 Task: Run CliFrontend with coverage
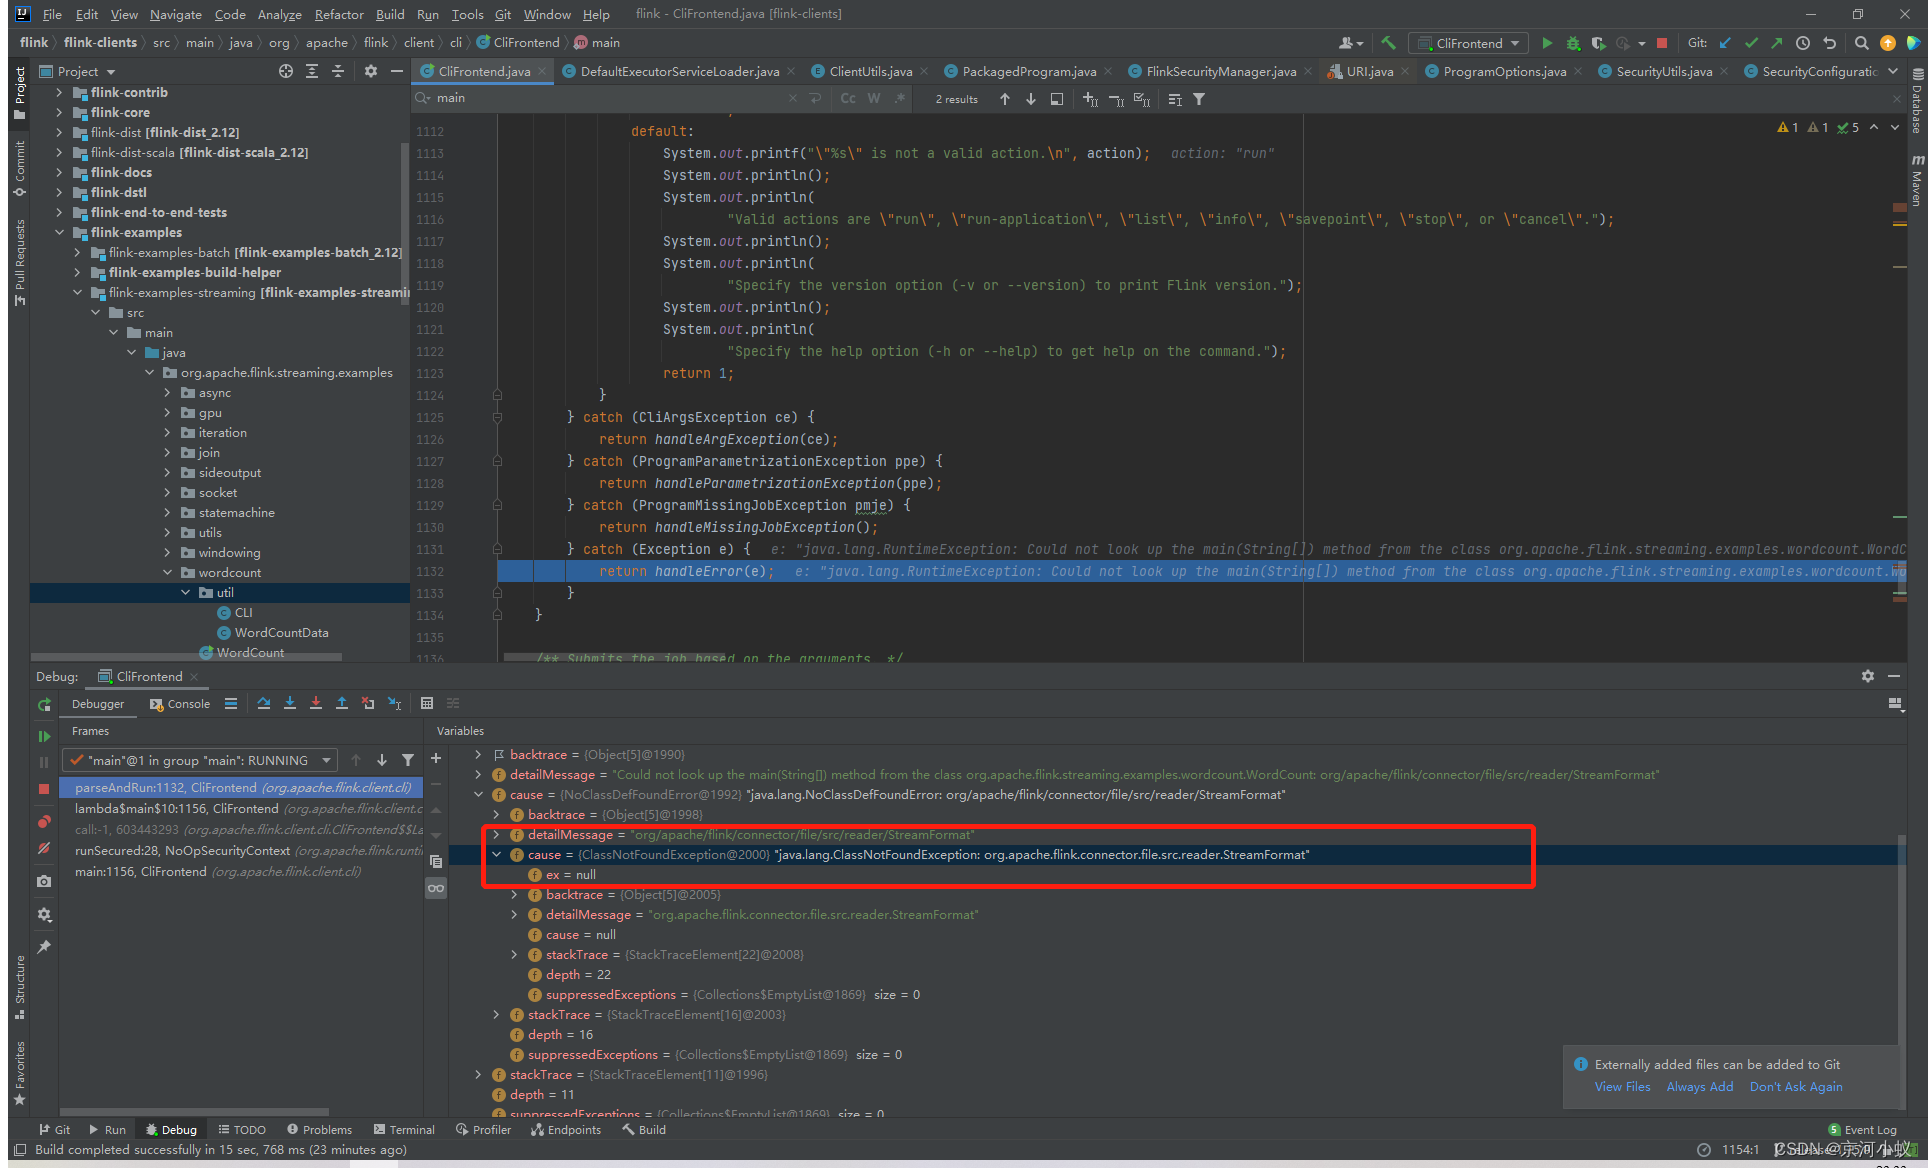[1598, 43]
